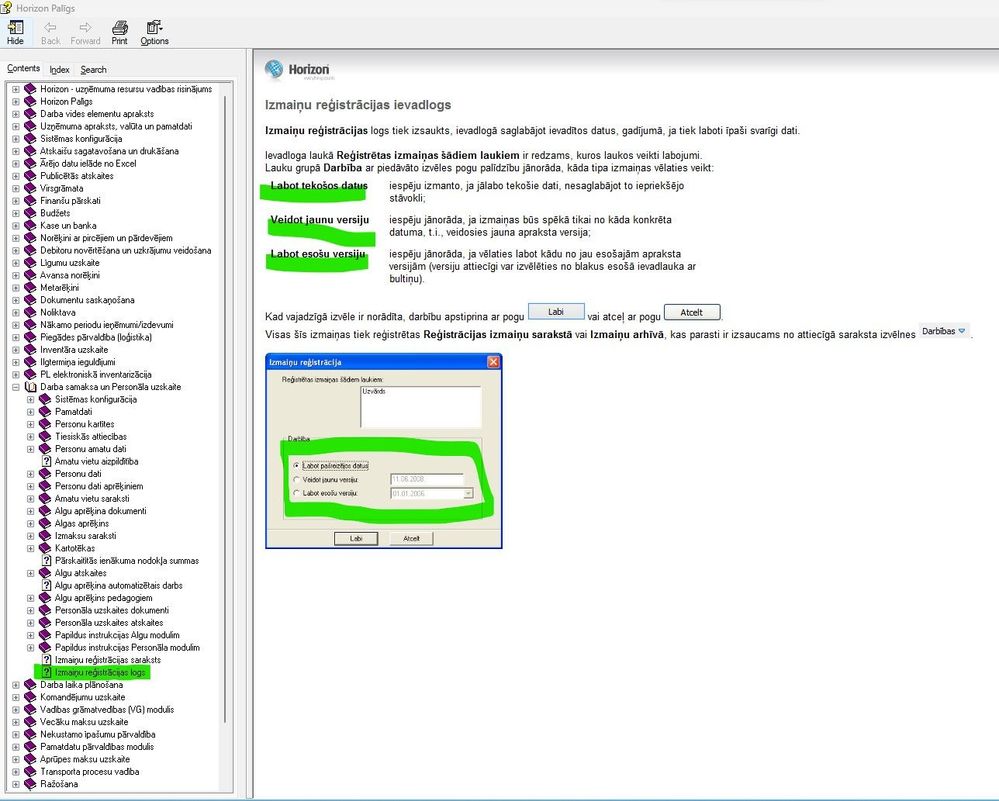Image resolution: width=999 pixels, height=801 pixels.
Task: Click the Labi button in the text
Action: point(556,312)
